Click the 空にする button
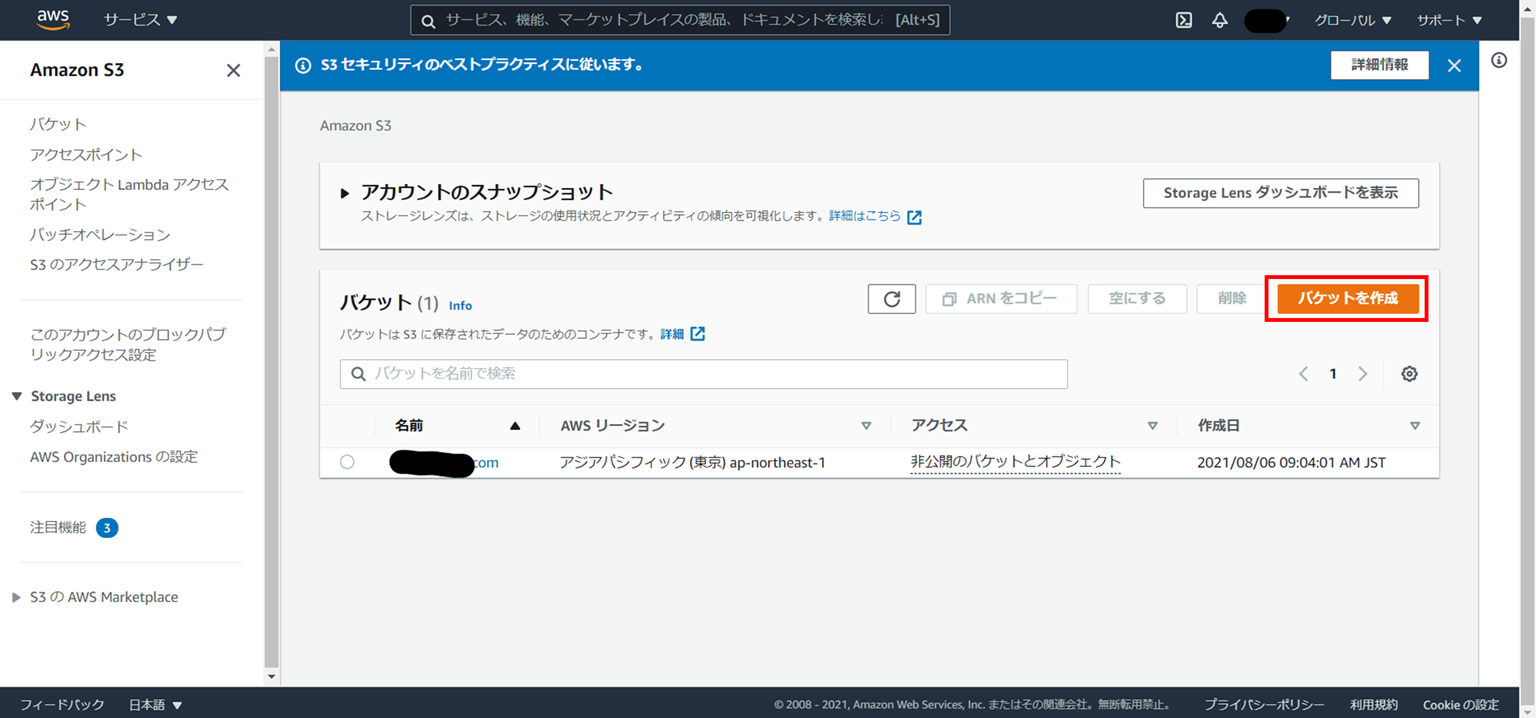The width and height of the screenshot is (1536, 718). (1137, 299)
